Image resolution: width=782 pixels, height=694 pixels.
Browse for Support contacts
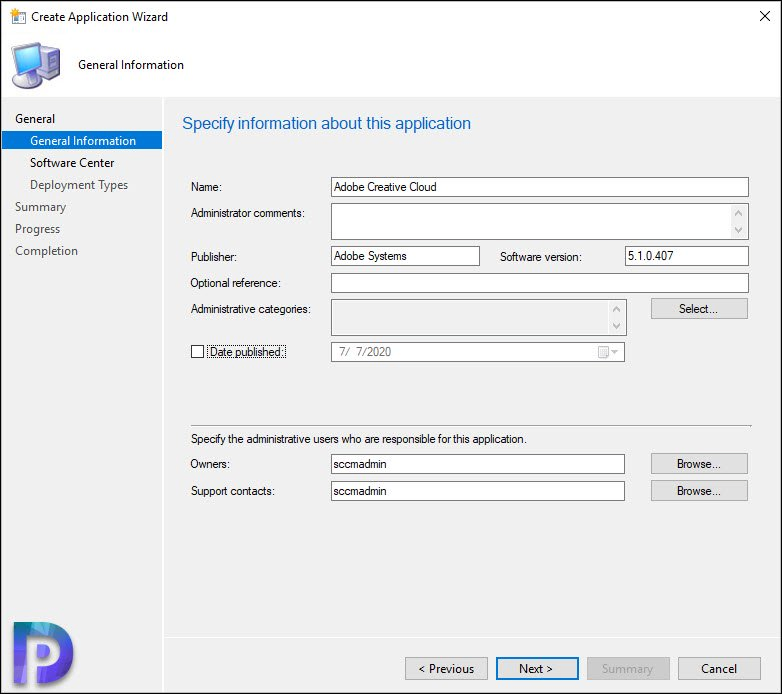(699, 491)
